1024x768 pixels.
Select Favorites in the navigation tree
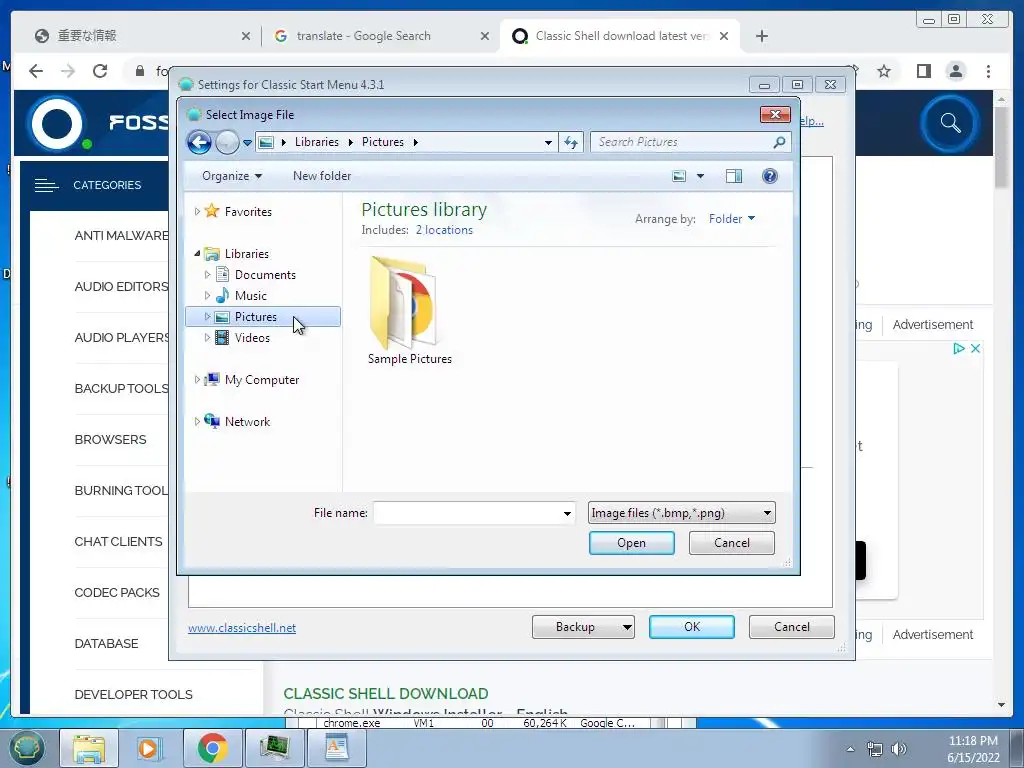pyautogui.click(x=248, y=212)
